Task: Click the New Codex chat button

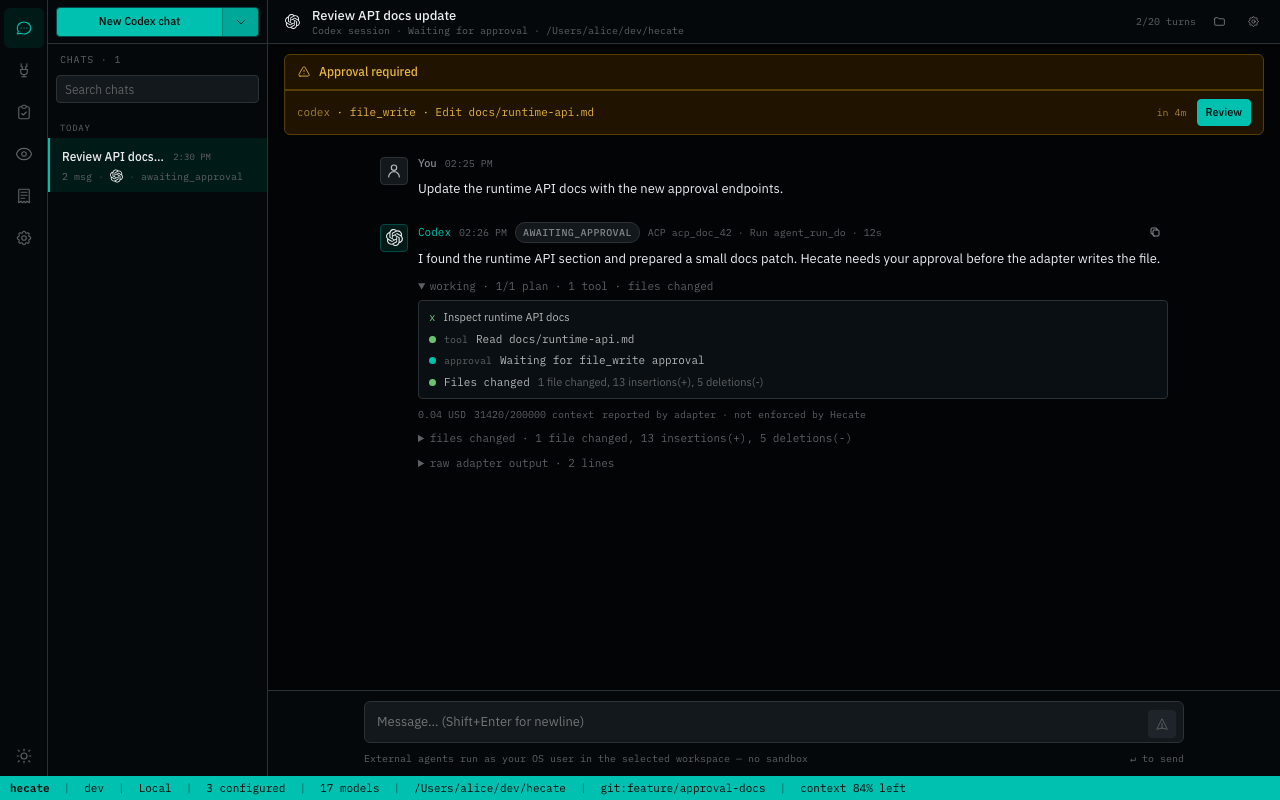Action: point(139,21)
